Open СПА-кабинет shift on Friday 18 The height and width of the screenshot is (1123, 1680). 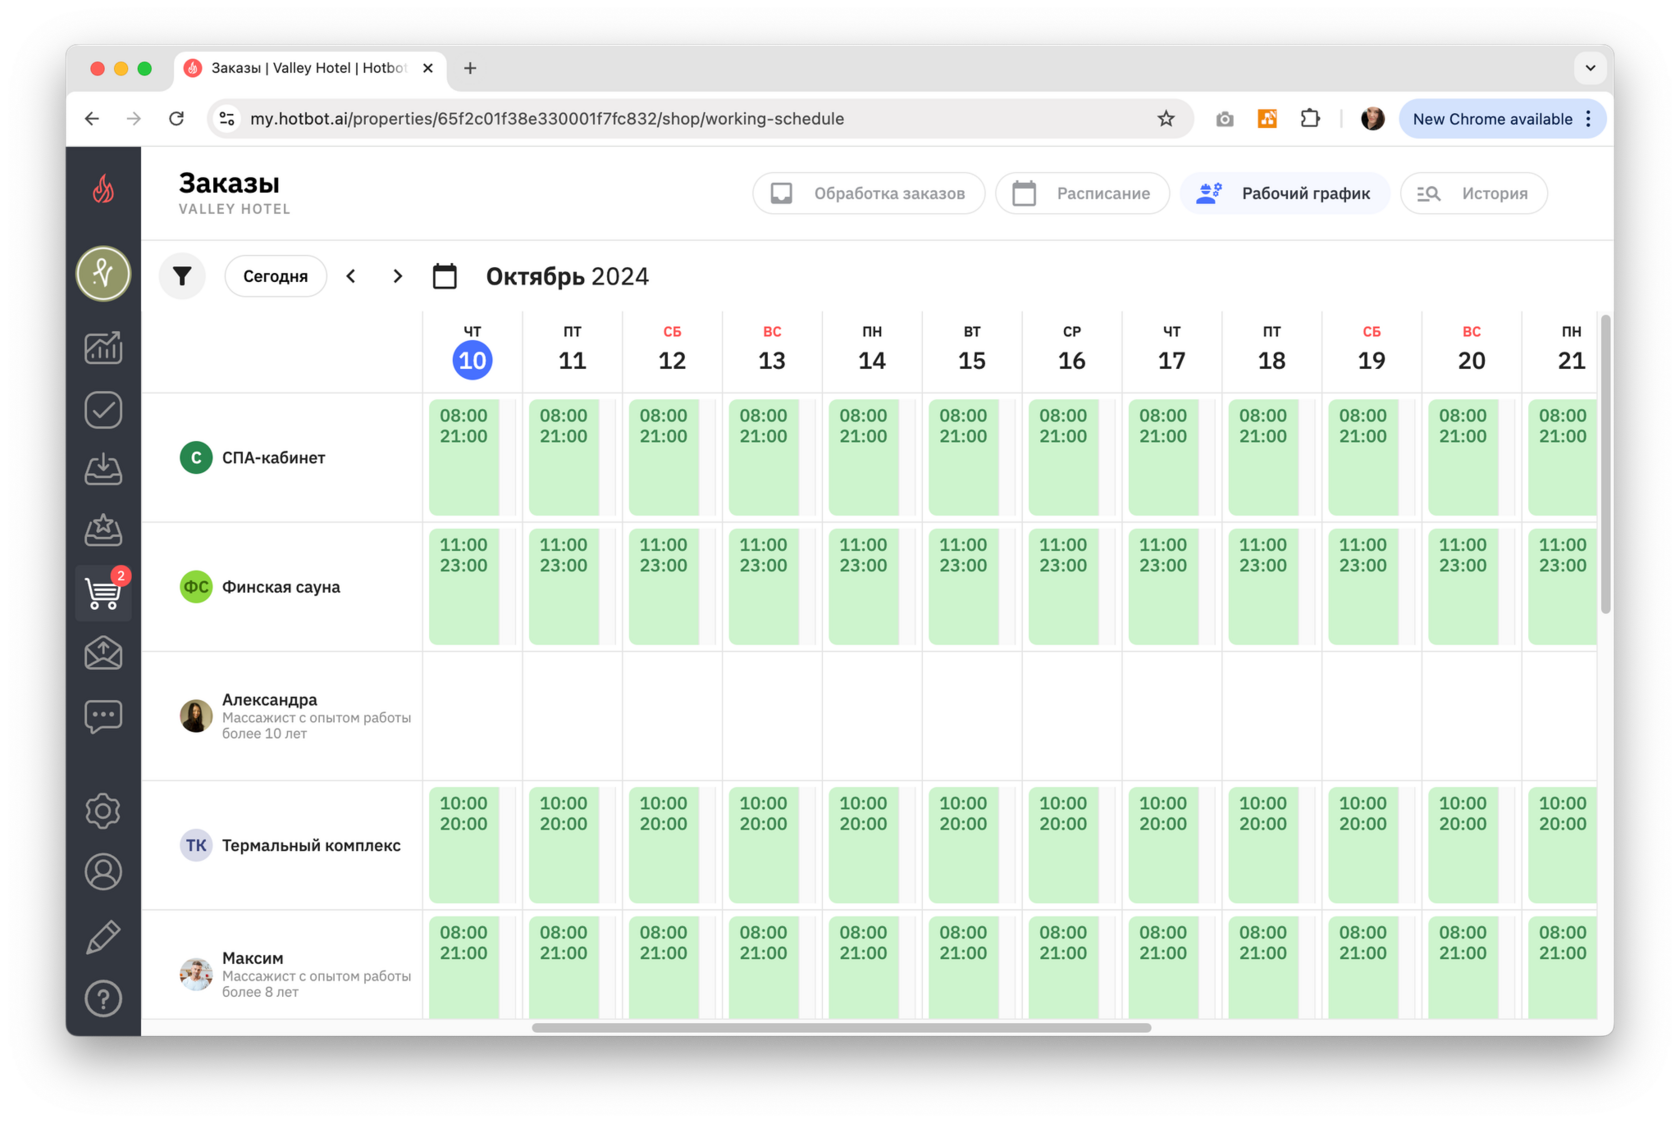pyautogui.click(x=1264, y=457)
